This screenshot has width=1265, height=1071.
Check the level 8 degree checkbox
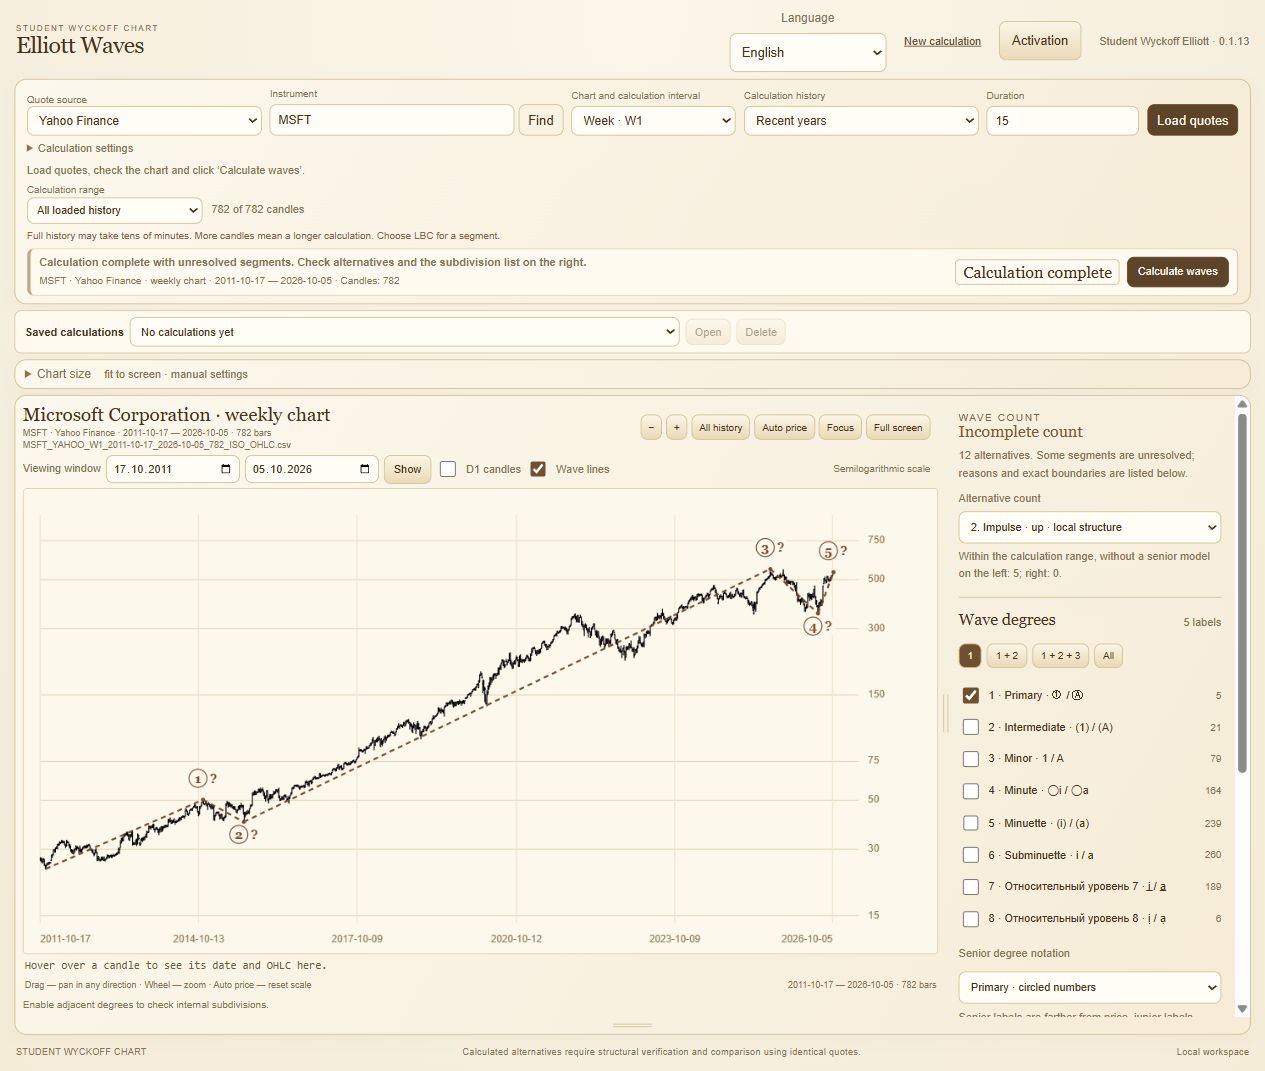970,919
